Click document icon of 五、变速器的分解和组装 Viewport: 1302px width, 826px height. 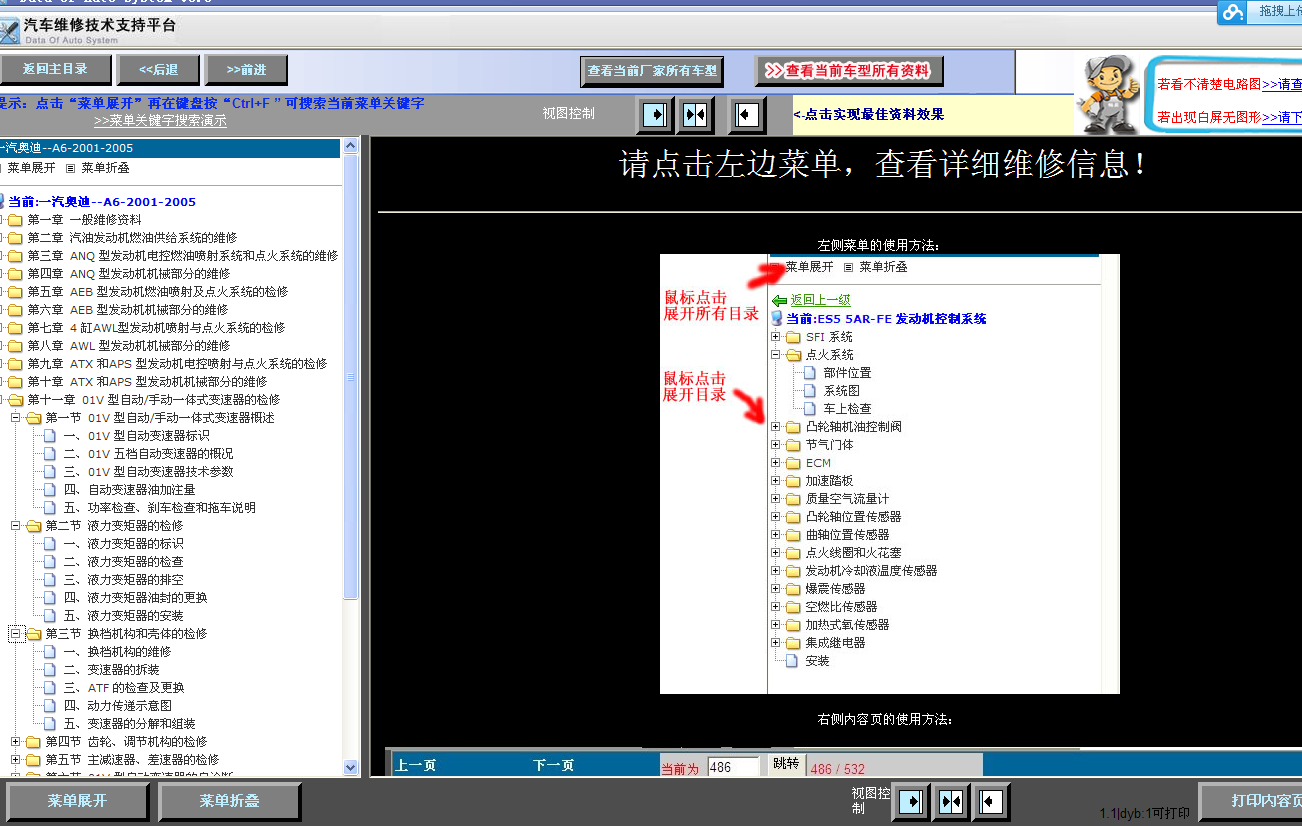coord(50,724)
